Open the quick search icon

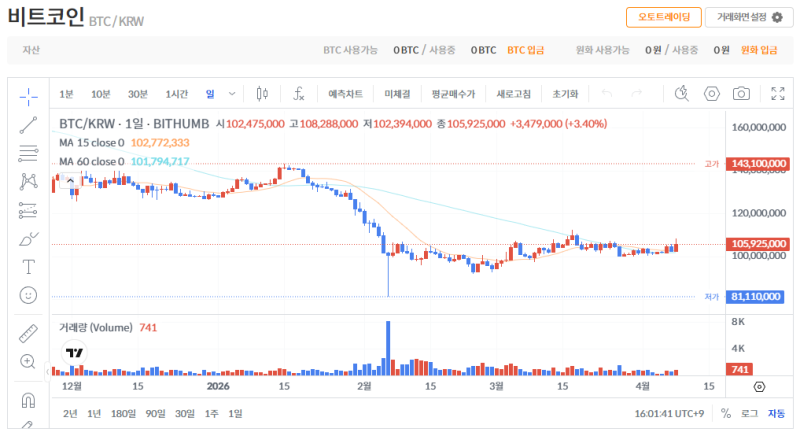(682, 93)
